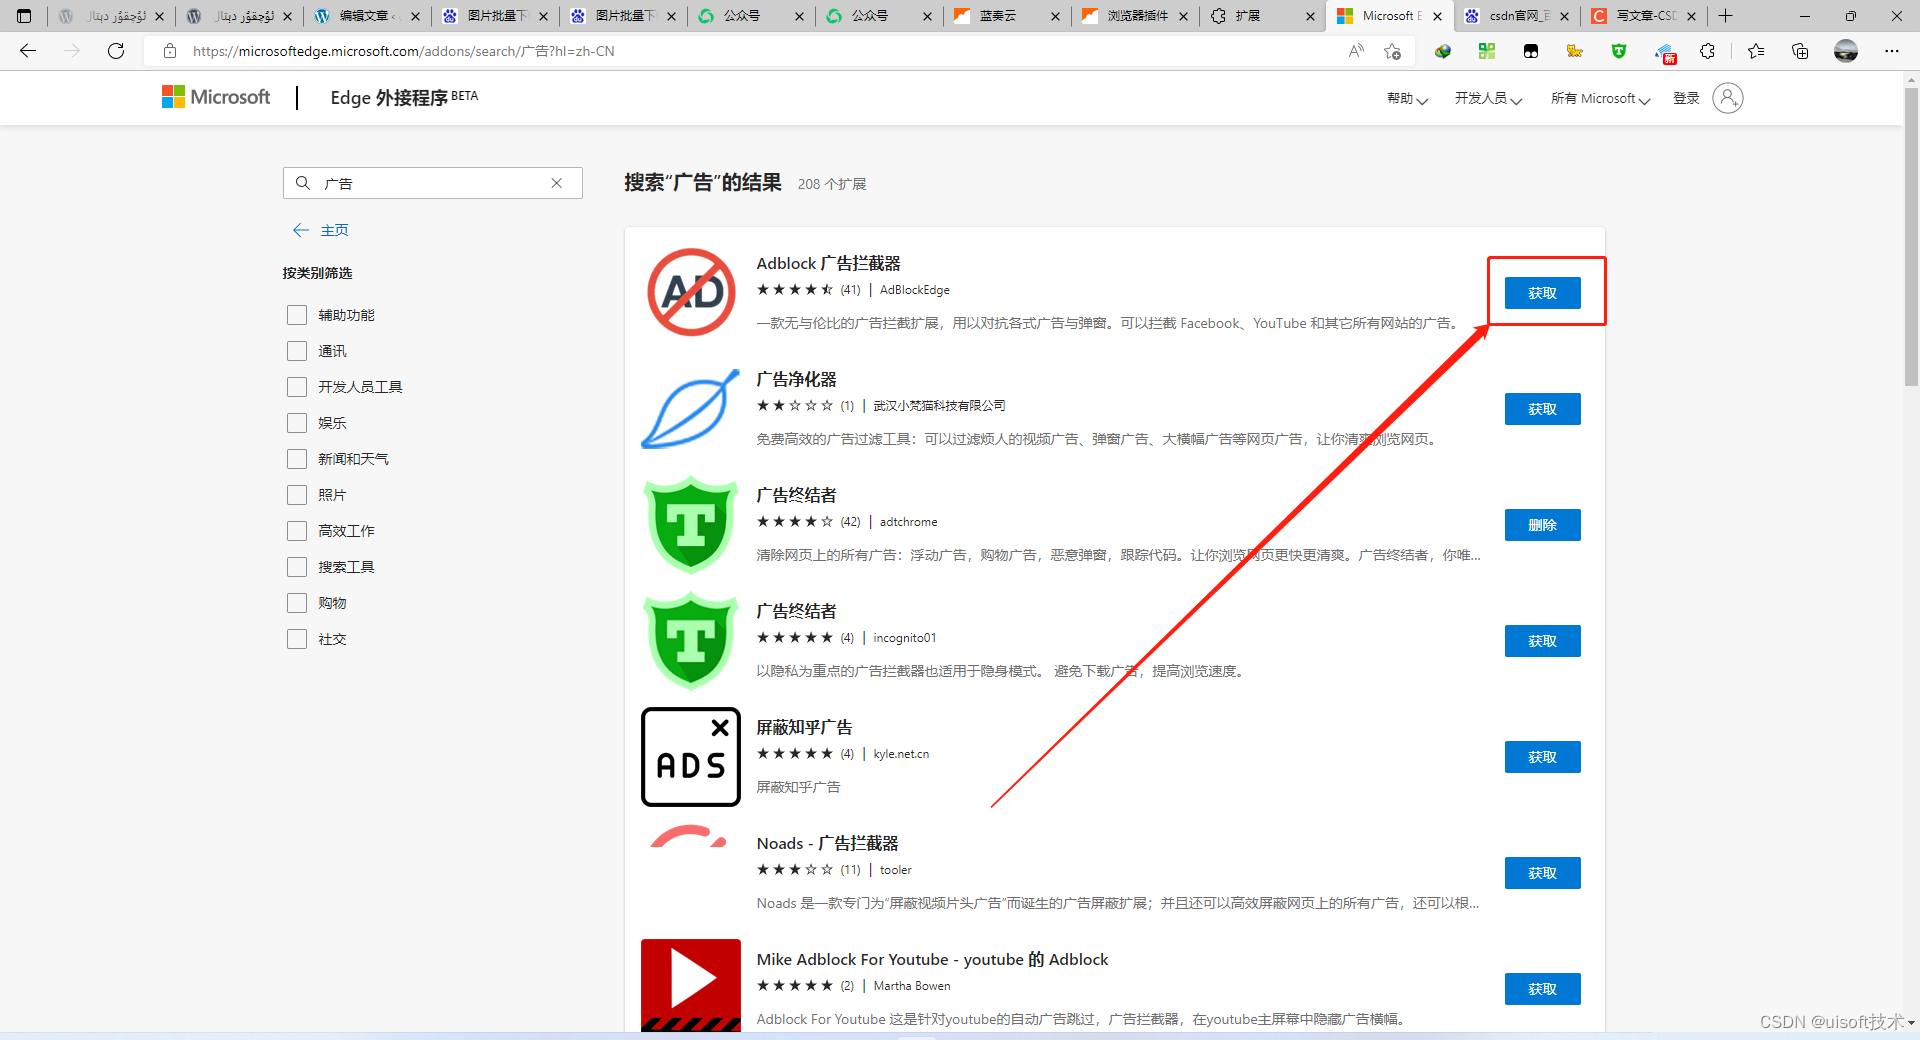Open the incognito01 广告终结者 shield icon
The height and width of the screenshot is (1040, 1920).
[691, 641]
